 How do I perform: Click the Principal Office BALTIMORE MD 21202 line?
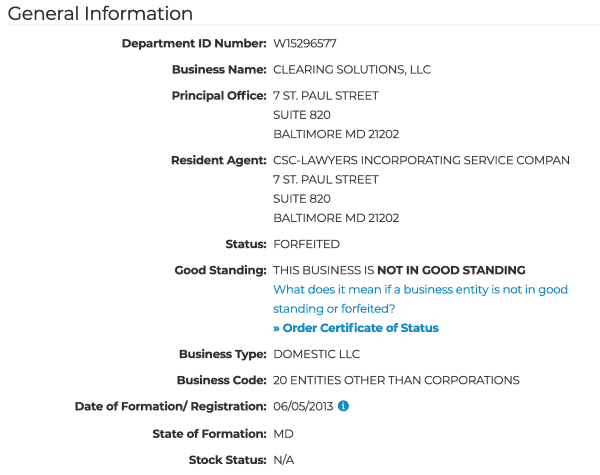pos(336,134)
